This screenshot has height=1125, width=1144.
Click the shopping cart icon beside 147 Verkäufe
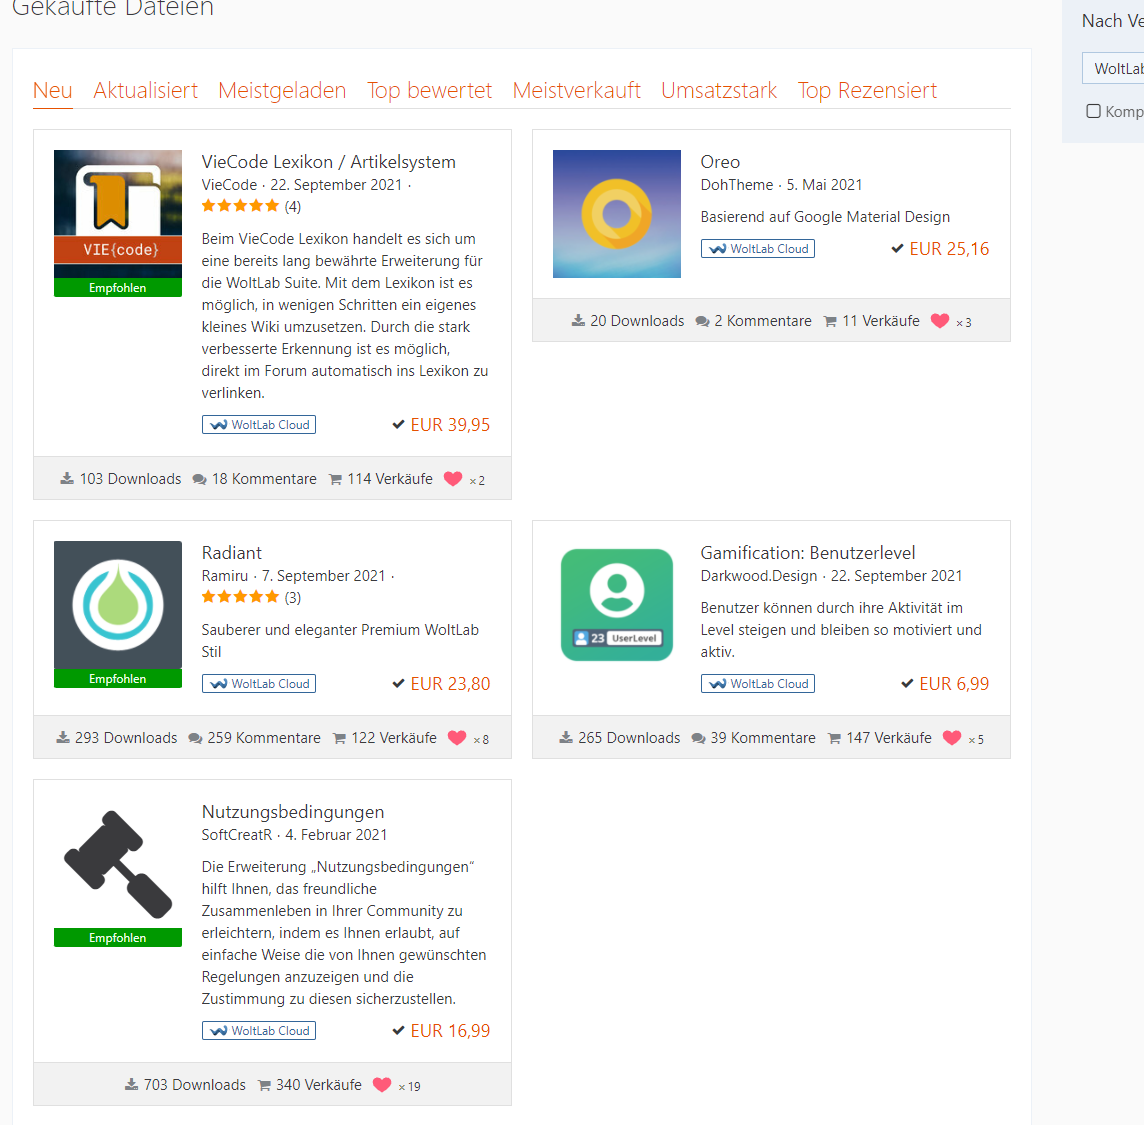[834, 739]
